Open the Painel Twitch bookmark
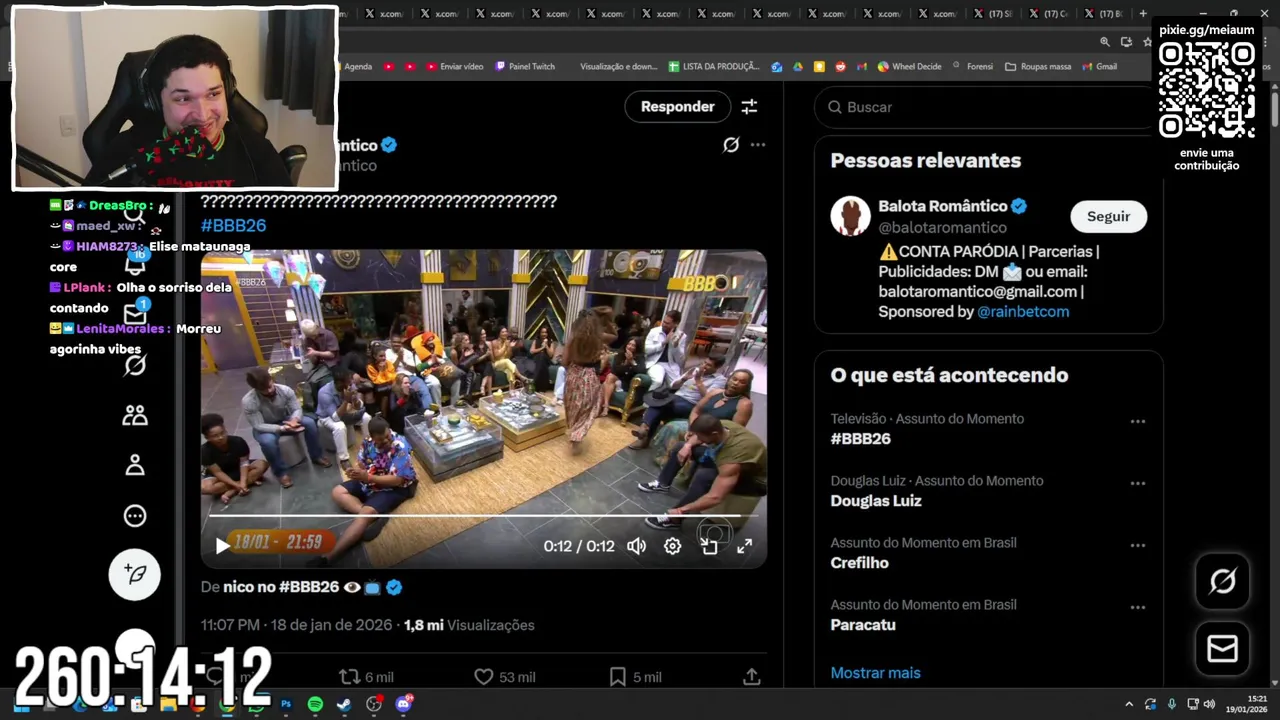Screen dimensions: 1280x720 523,67
